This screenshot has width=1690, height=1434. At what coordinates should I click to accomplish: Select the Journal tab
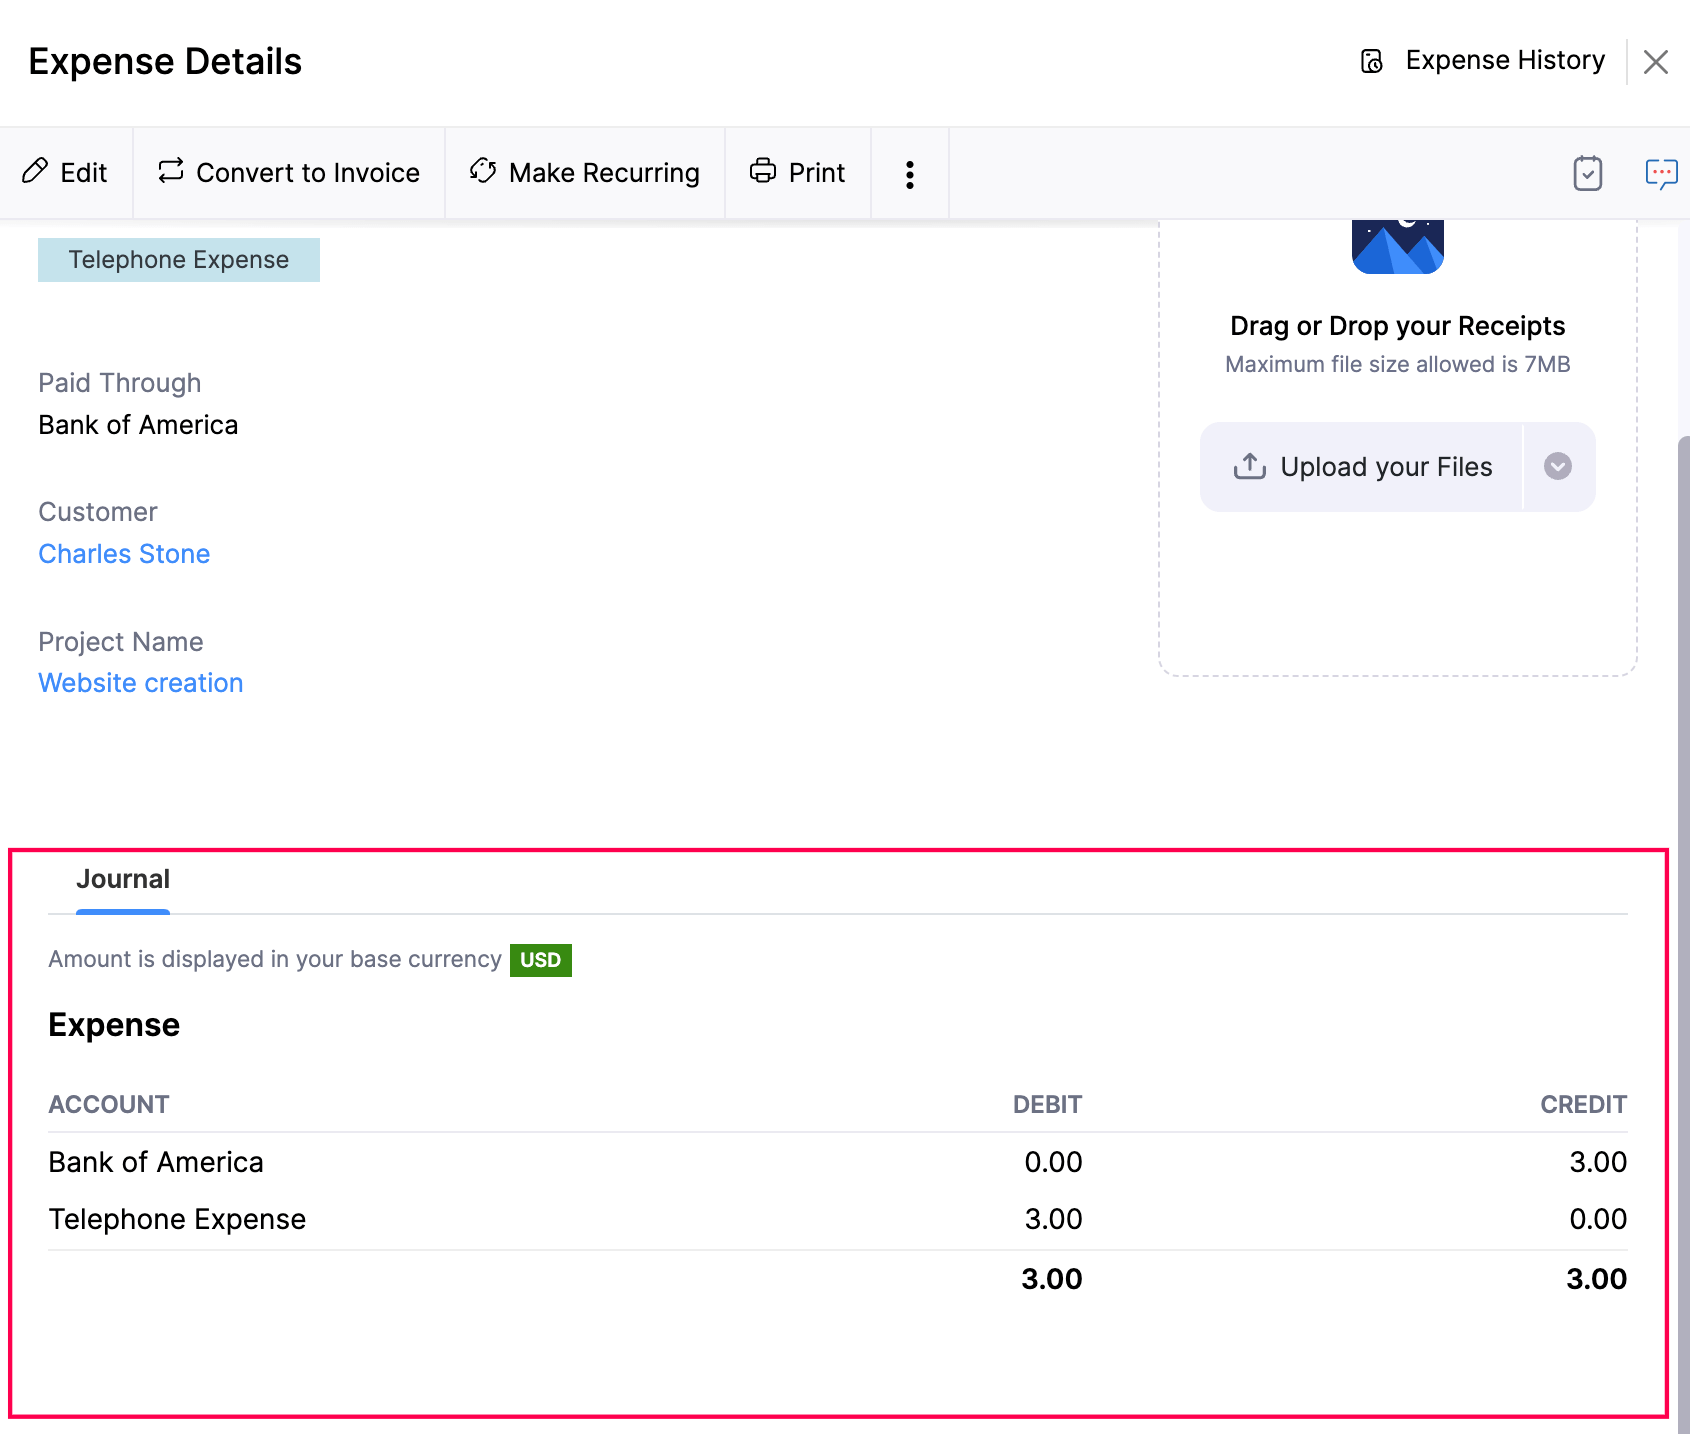(x=123, y=880)
